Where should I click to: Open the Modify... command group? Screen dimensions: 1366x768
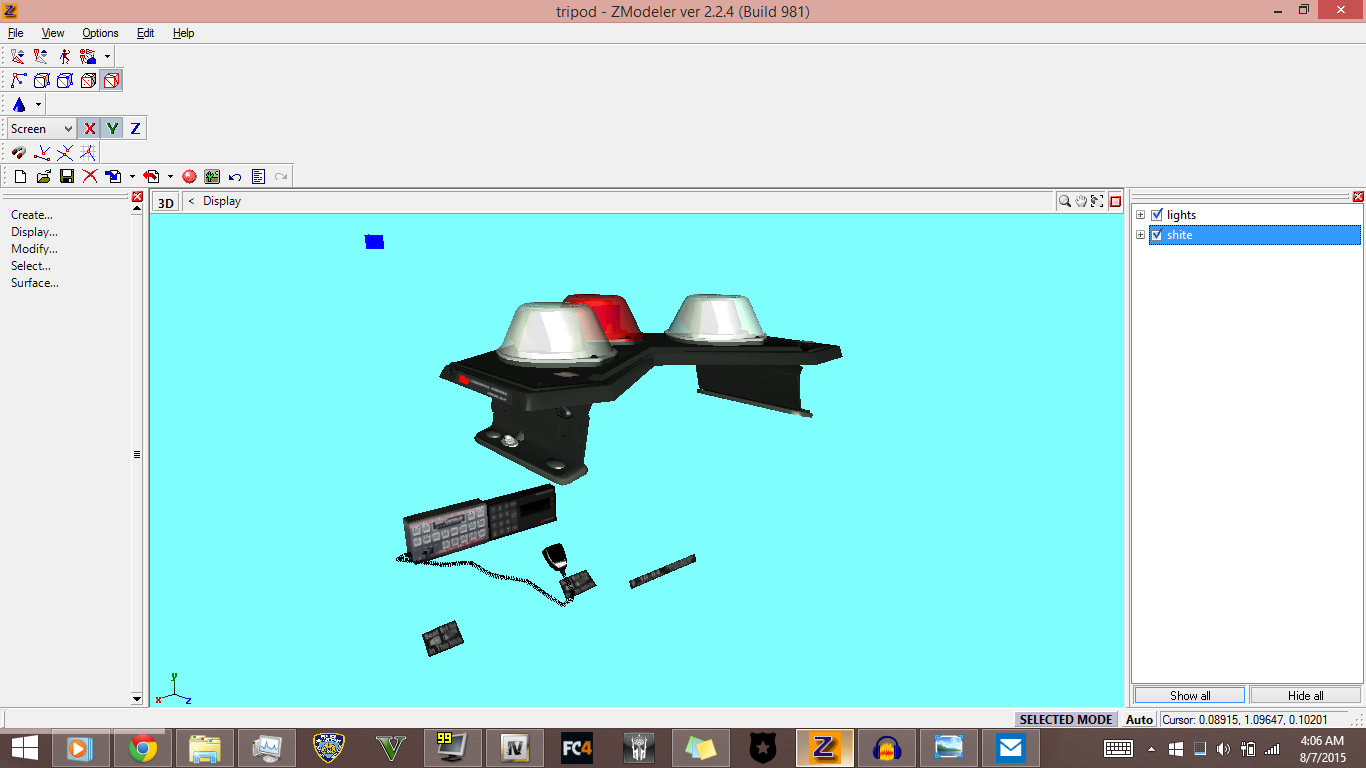(x=34, y=249)
